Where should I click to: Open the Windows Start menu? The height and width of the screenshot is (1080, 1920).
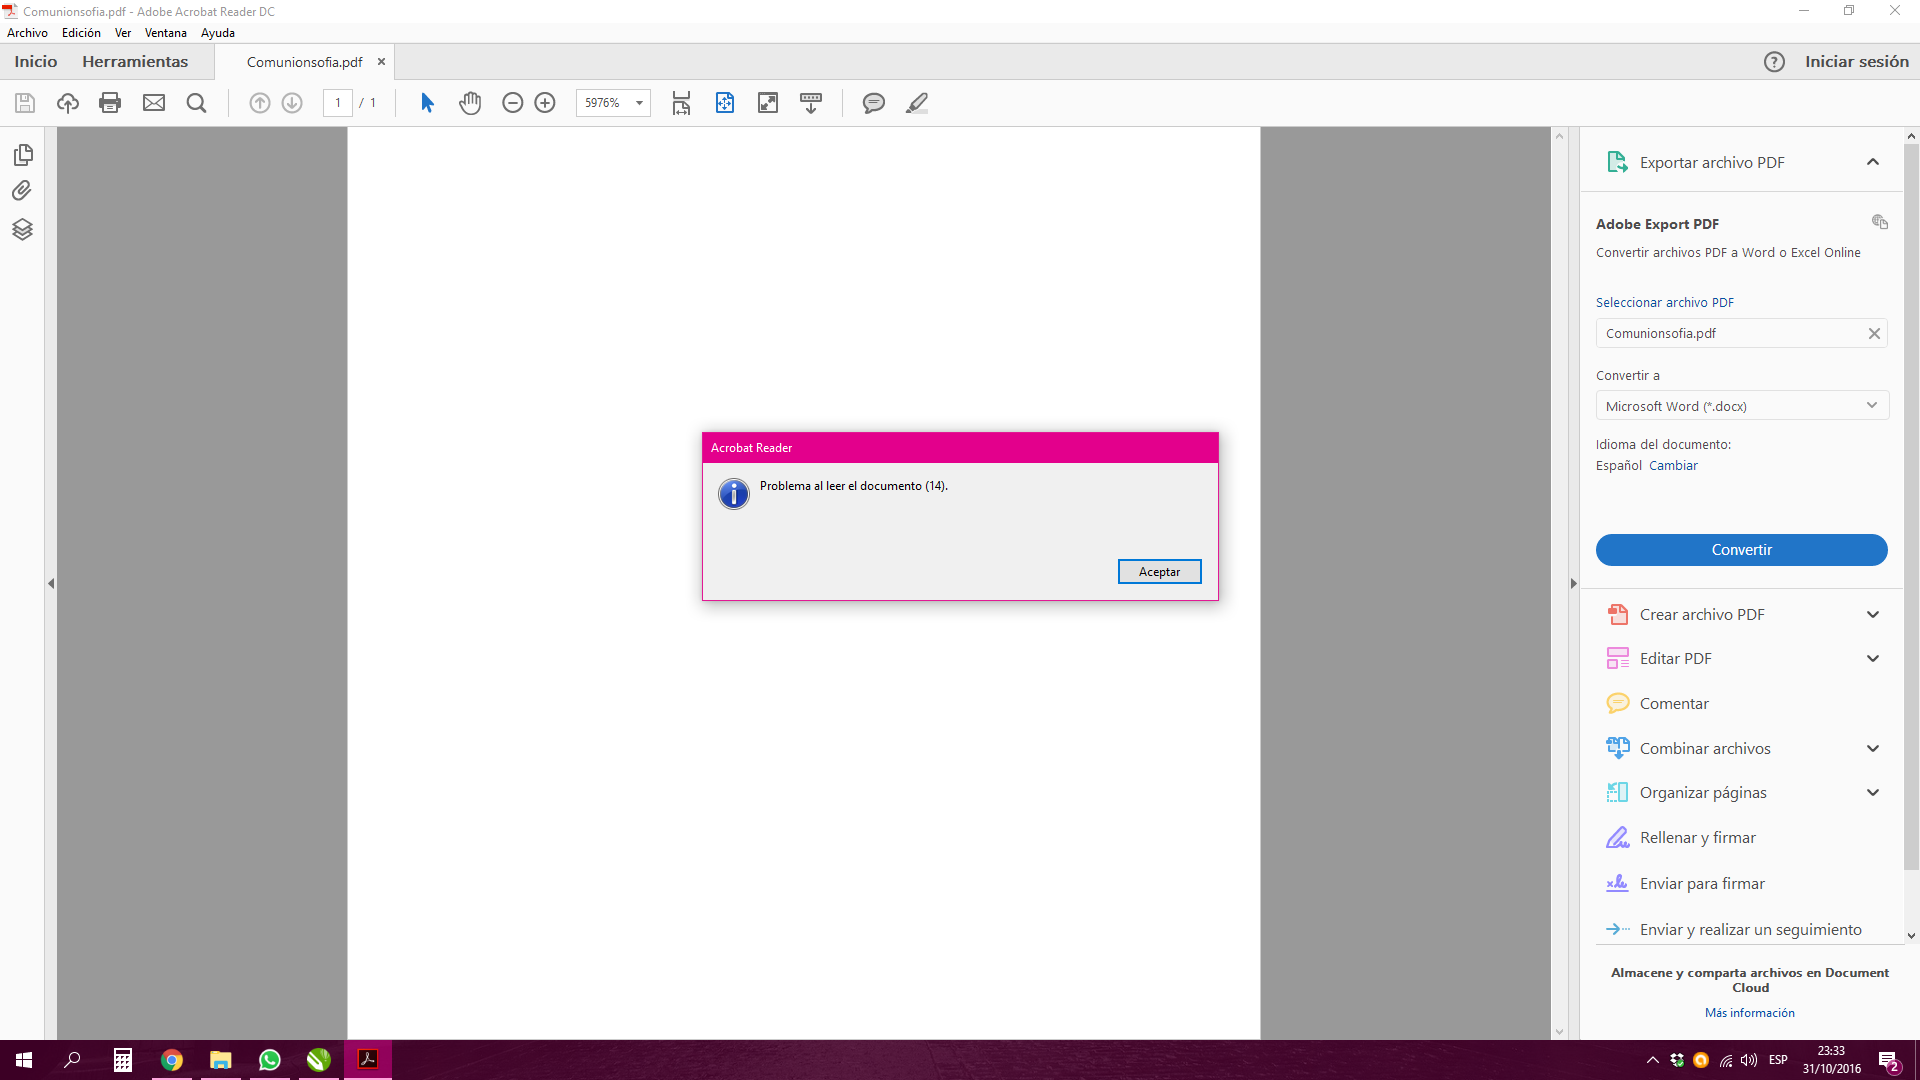pyautogui.click(x=24, y=1060)
